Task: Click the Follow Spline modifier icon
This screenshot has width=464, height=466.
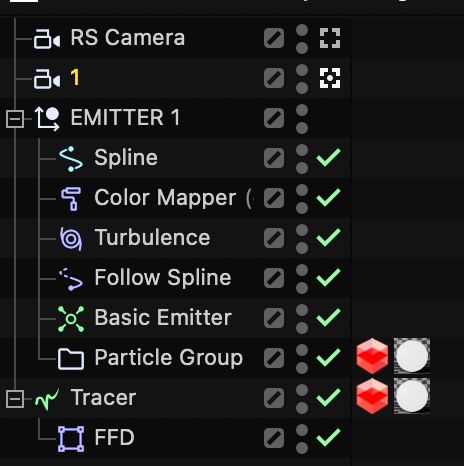Action: (x=71, y=279)
